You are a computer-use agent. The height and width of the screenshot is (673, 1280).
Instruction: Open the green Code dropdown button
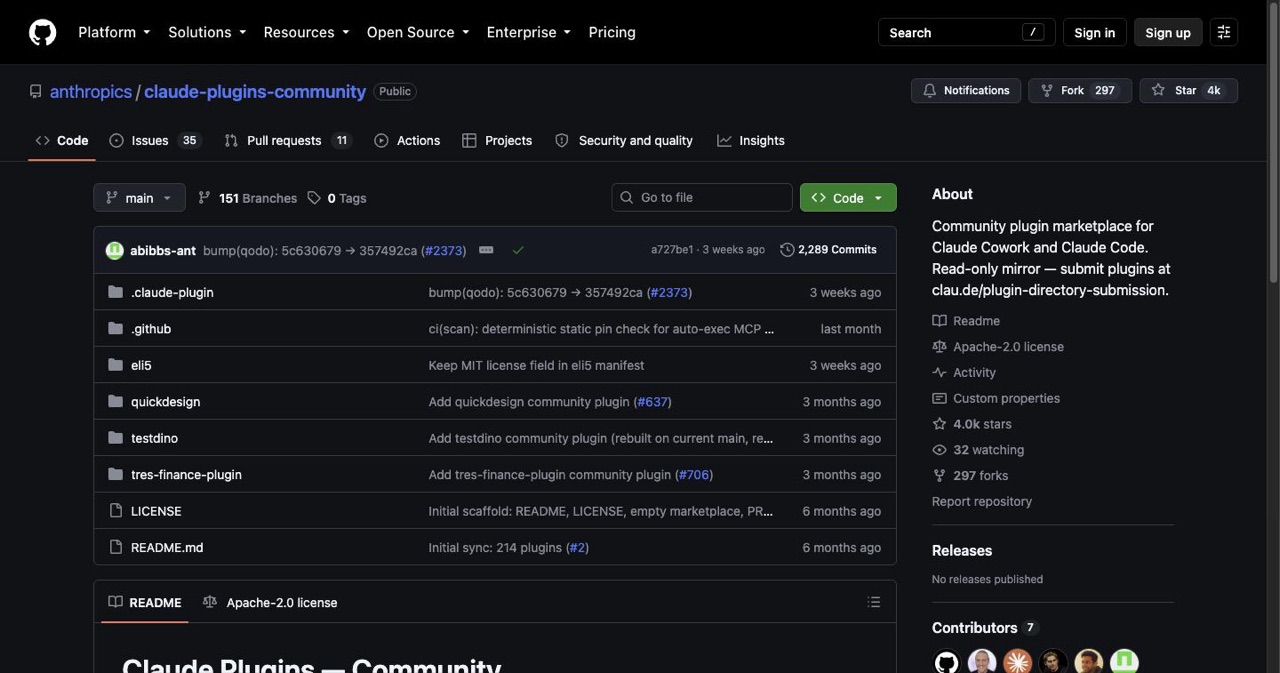(848, 198)
